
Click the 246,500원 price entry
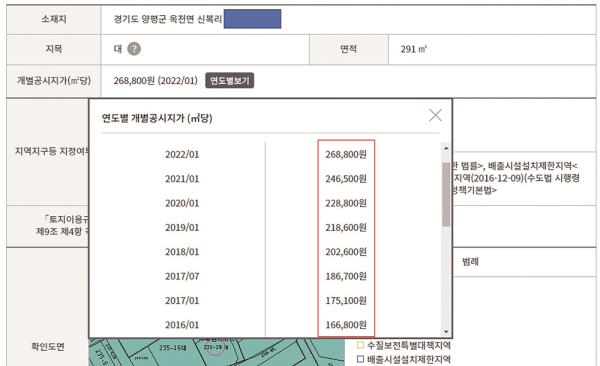[x=346, y=179]
